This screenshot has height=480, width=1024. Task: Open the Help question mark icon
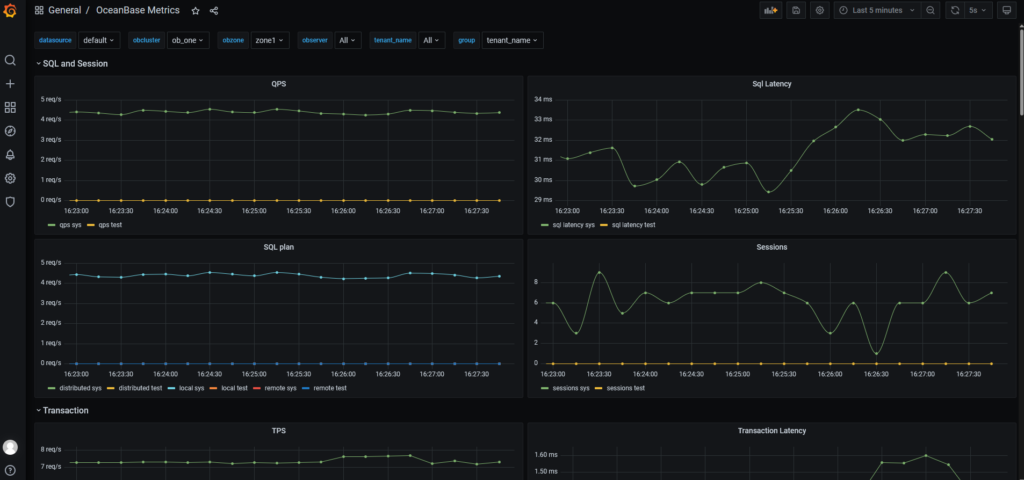[10, 470]
